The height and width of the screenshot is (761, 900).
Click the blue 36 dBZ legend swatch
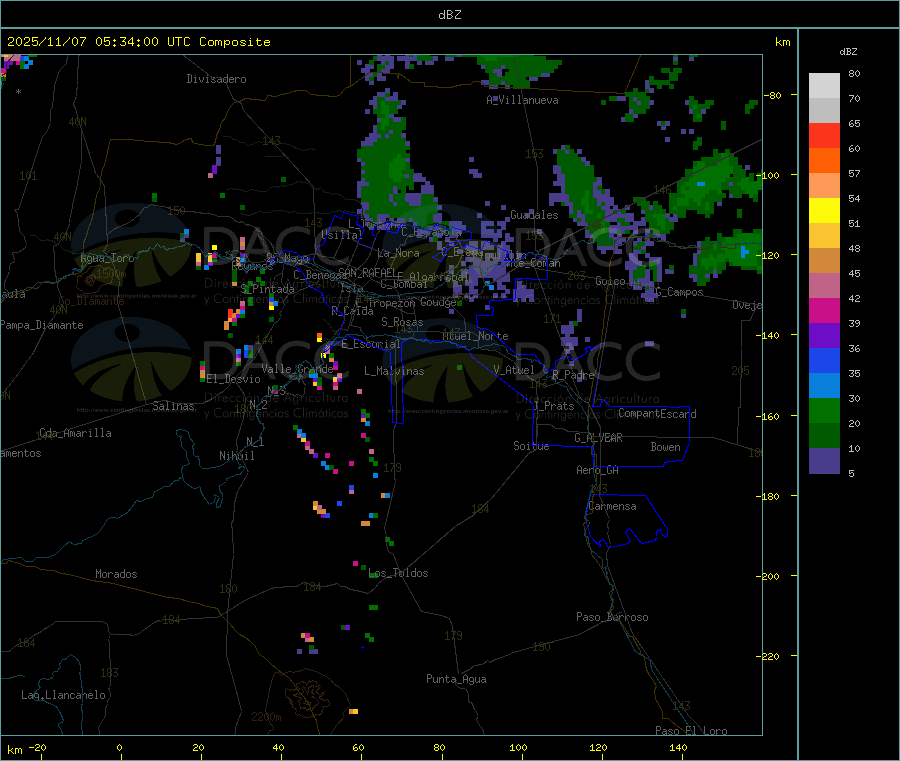click(824, 360)
